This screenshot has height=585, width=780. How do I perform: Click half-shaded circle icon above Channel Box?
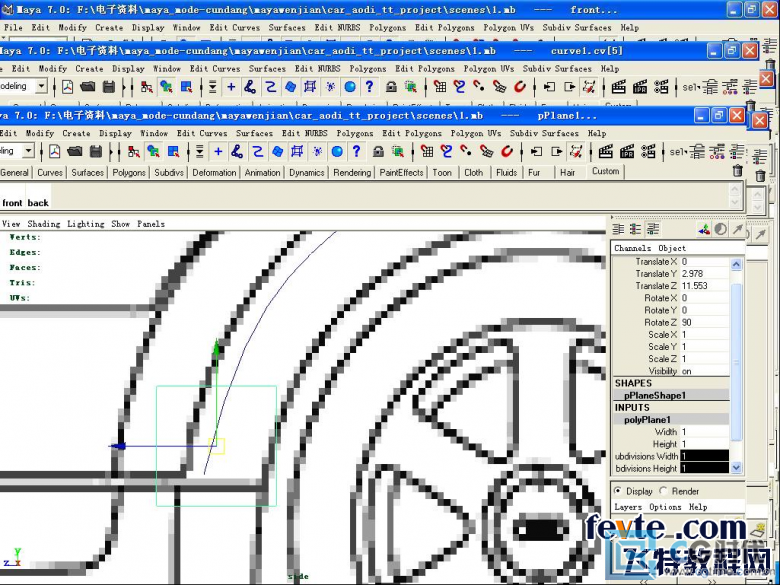[x=720, y=229]
